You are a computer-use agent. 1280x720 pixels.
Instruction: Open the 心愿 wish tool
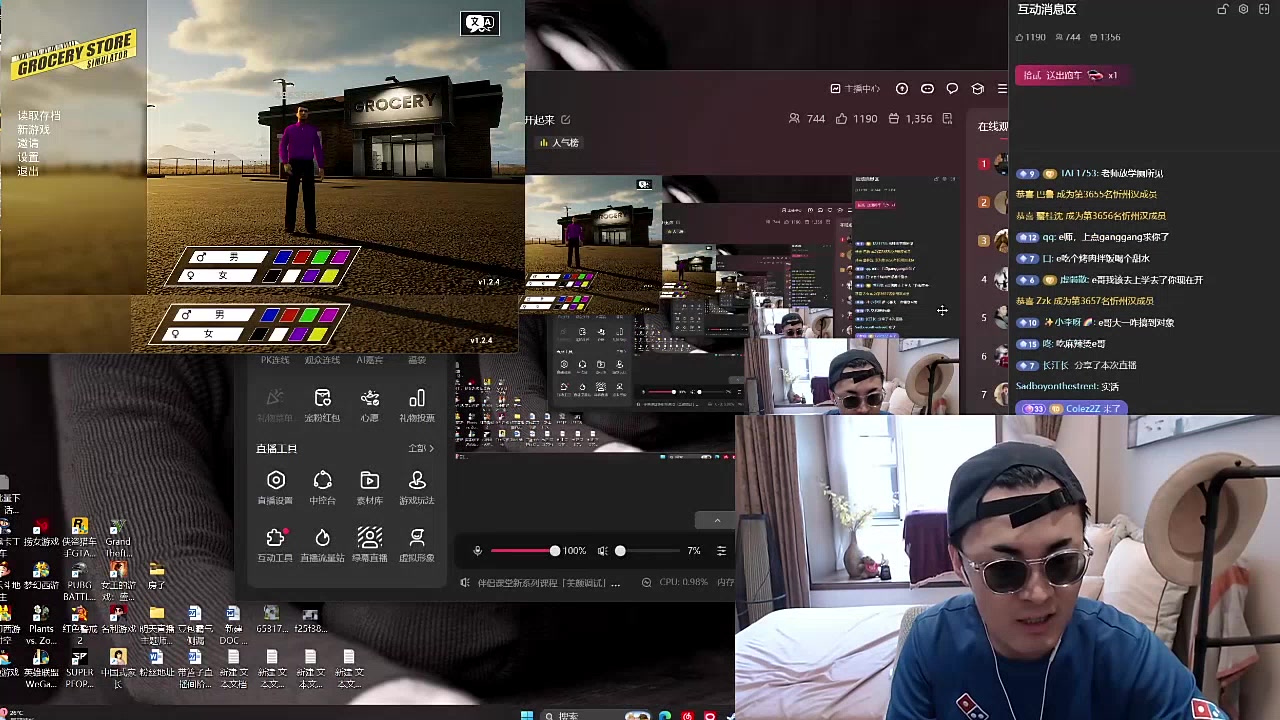pyautogui.click(x=369, y=405)
